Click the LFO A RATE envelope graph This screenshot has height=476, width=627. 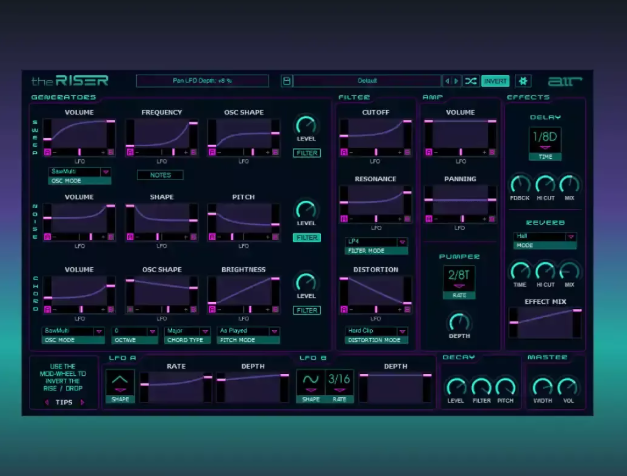click(x=176, y=387)
